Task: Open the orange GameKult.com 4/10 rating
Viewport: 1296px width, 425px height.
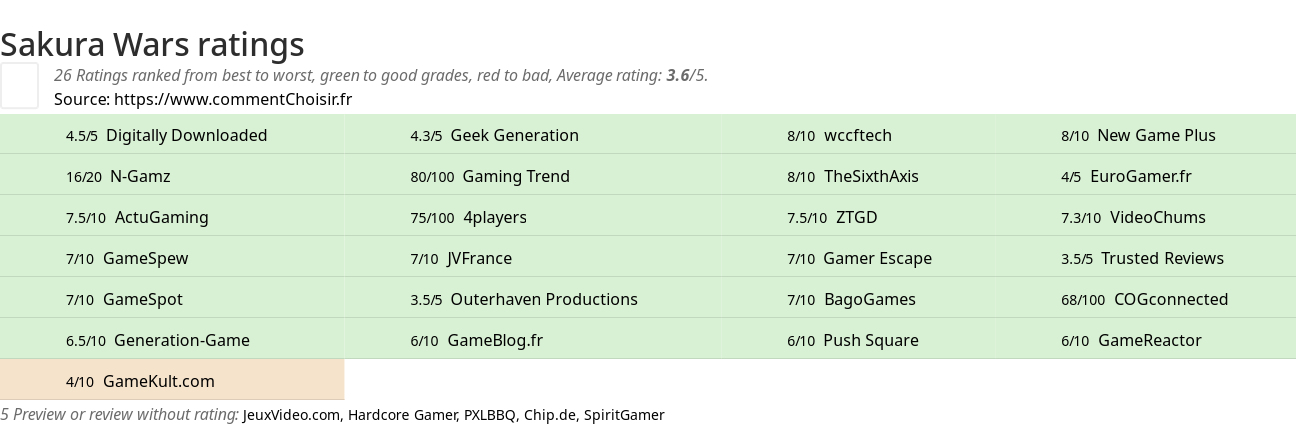Action: point(172,381)
